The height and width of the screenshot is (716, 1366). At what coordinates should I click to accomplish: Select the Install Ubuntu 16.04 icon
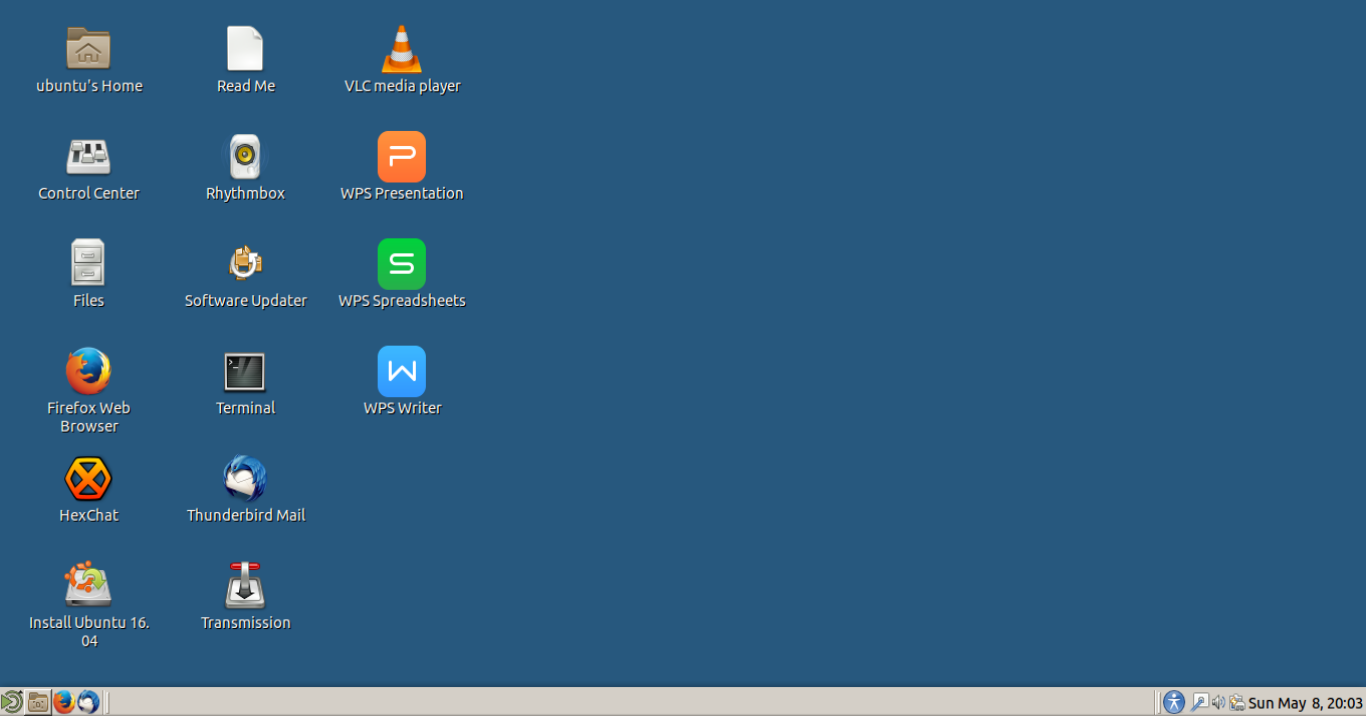click(88, 585)
